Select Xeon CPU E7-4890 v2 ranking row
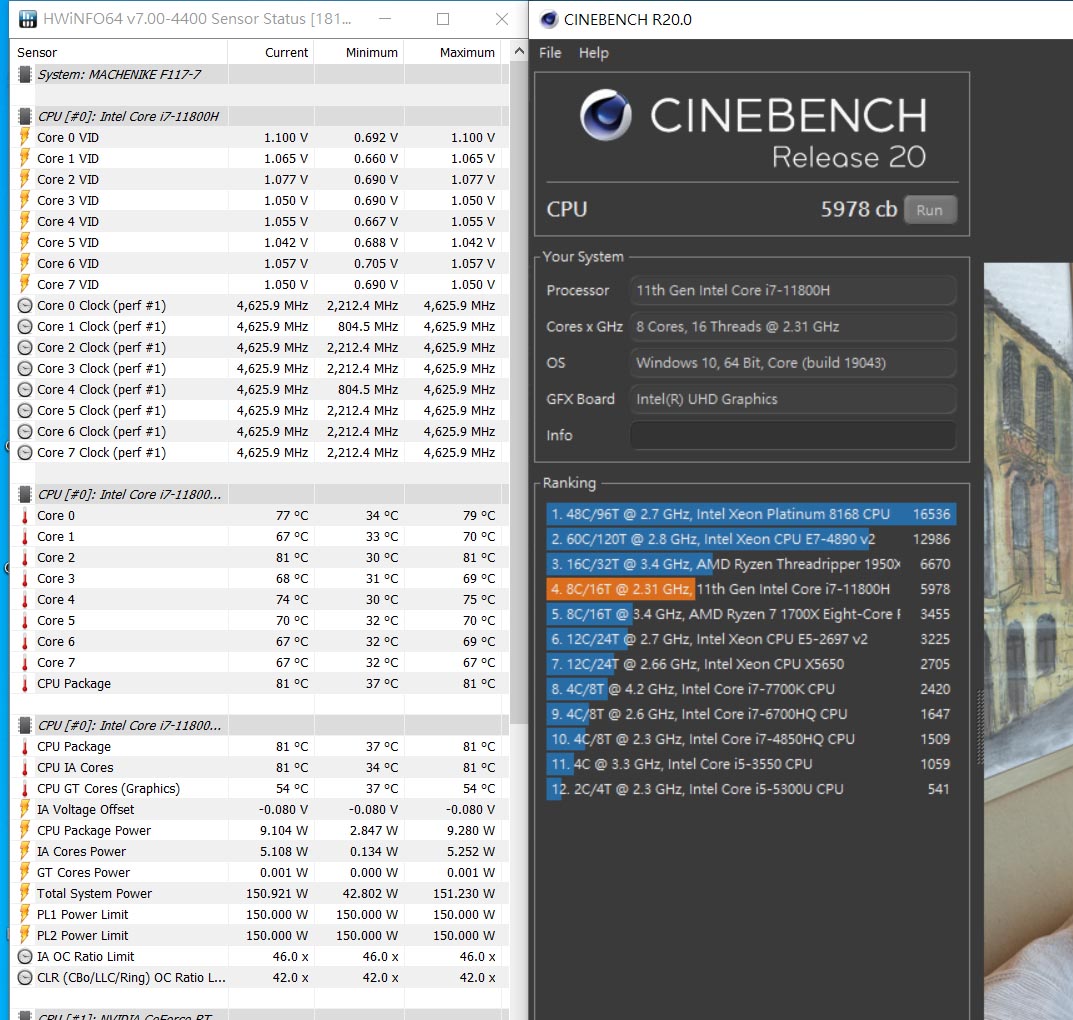This screenshot has height=1020, width=1073. [751, 539]
